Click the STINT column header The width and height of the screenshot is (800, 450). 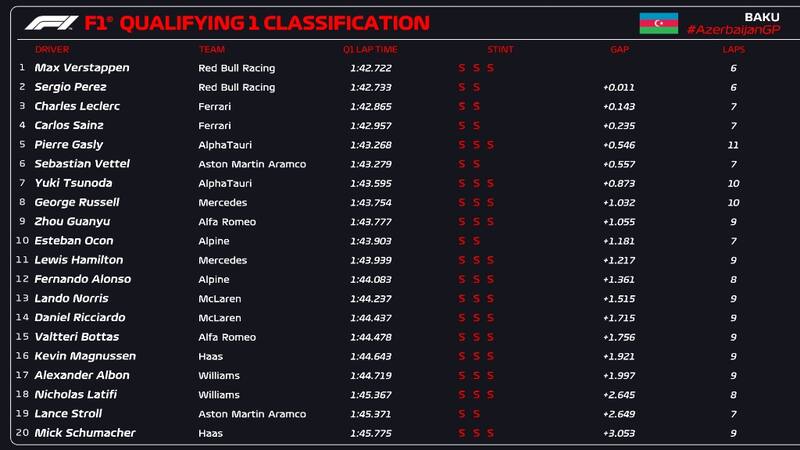pyautogui.click(x=500, y=49)
